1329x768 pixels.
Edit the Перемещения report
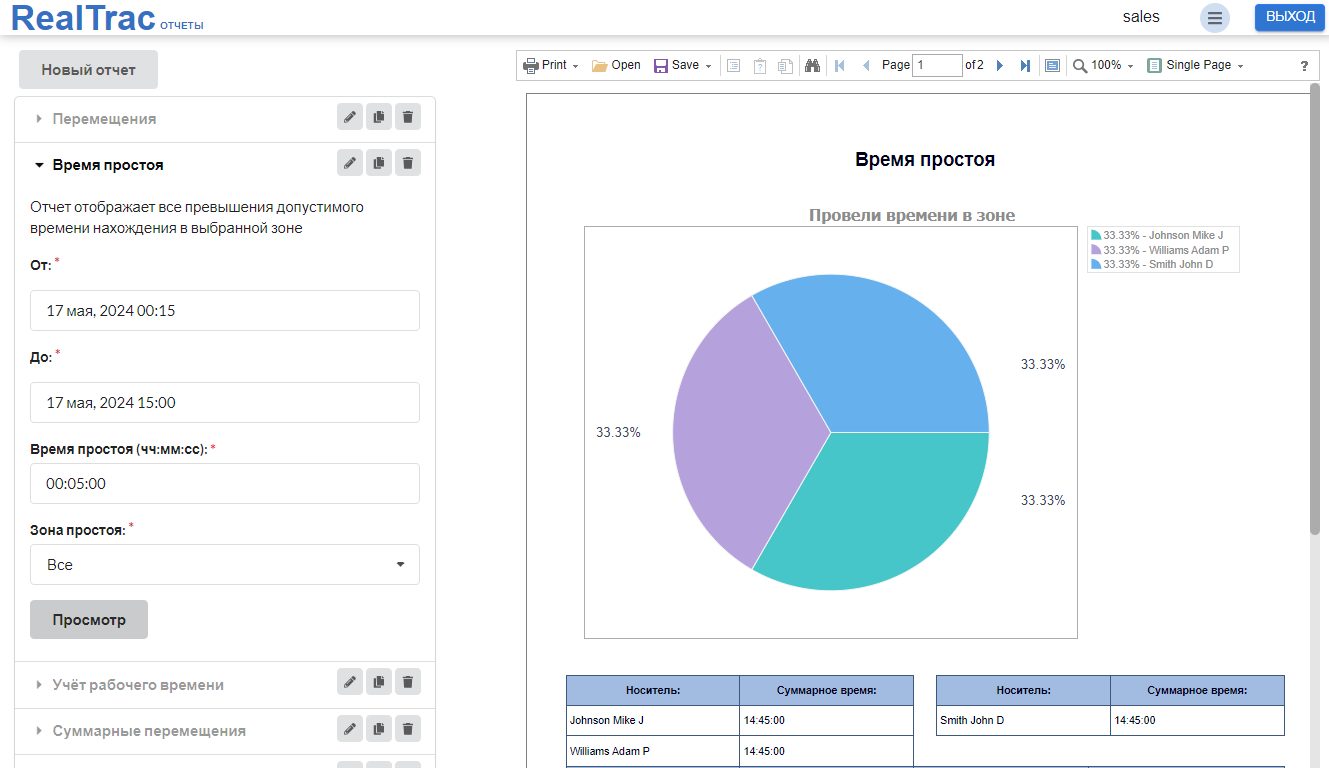350,117
